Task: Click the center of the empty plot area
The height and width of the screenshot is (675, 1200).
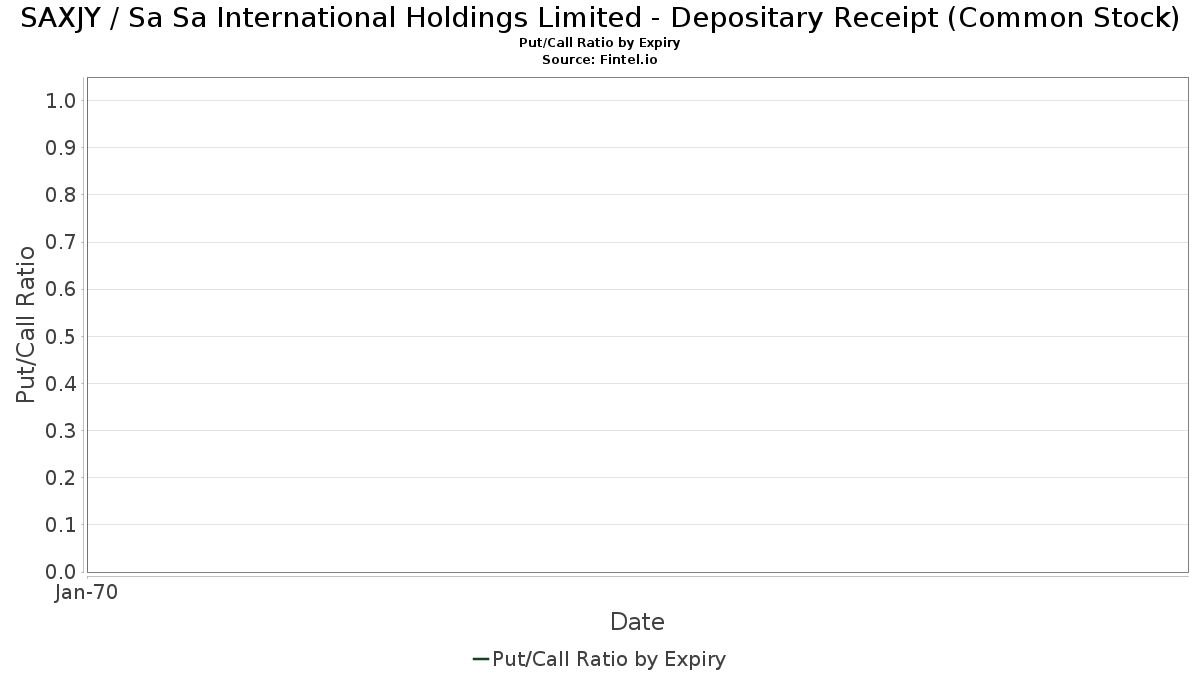Action: (637, 324)
